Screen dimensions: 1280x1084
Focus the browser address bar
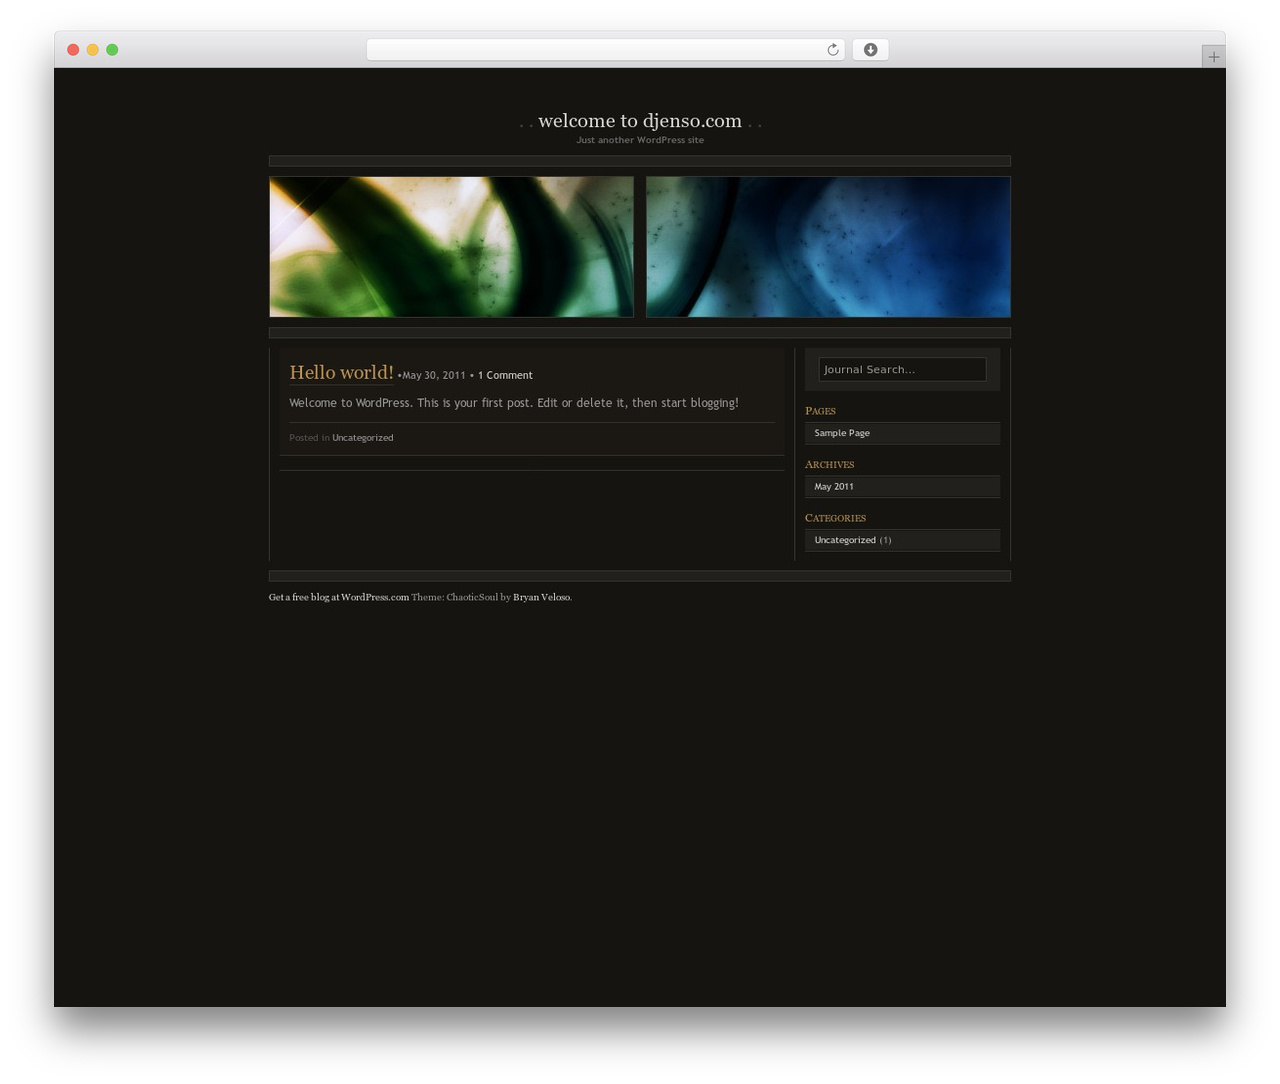click(x=605, y=50)
